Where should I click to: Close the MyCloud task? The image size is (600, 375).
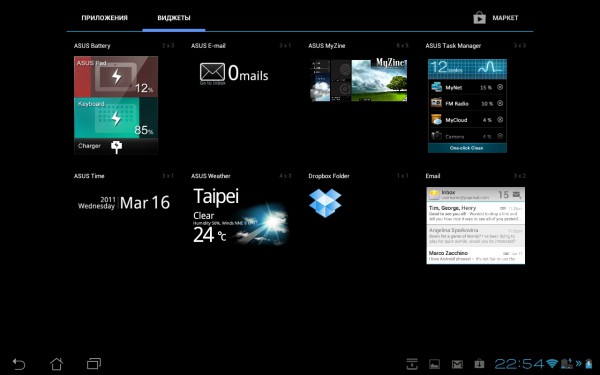[500, 120]
